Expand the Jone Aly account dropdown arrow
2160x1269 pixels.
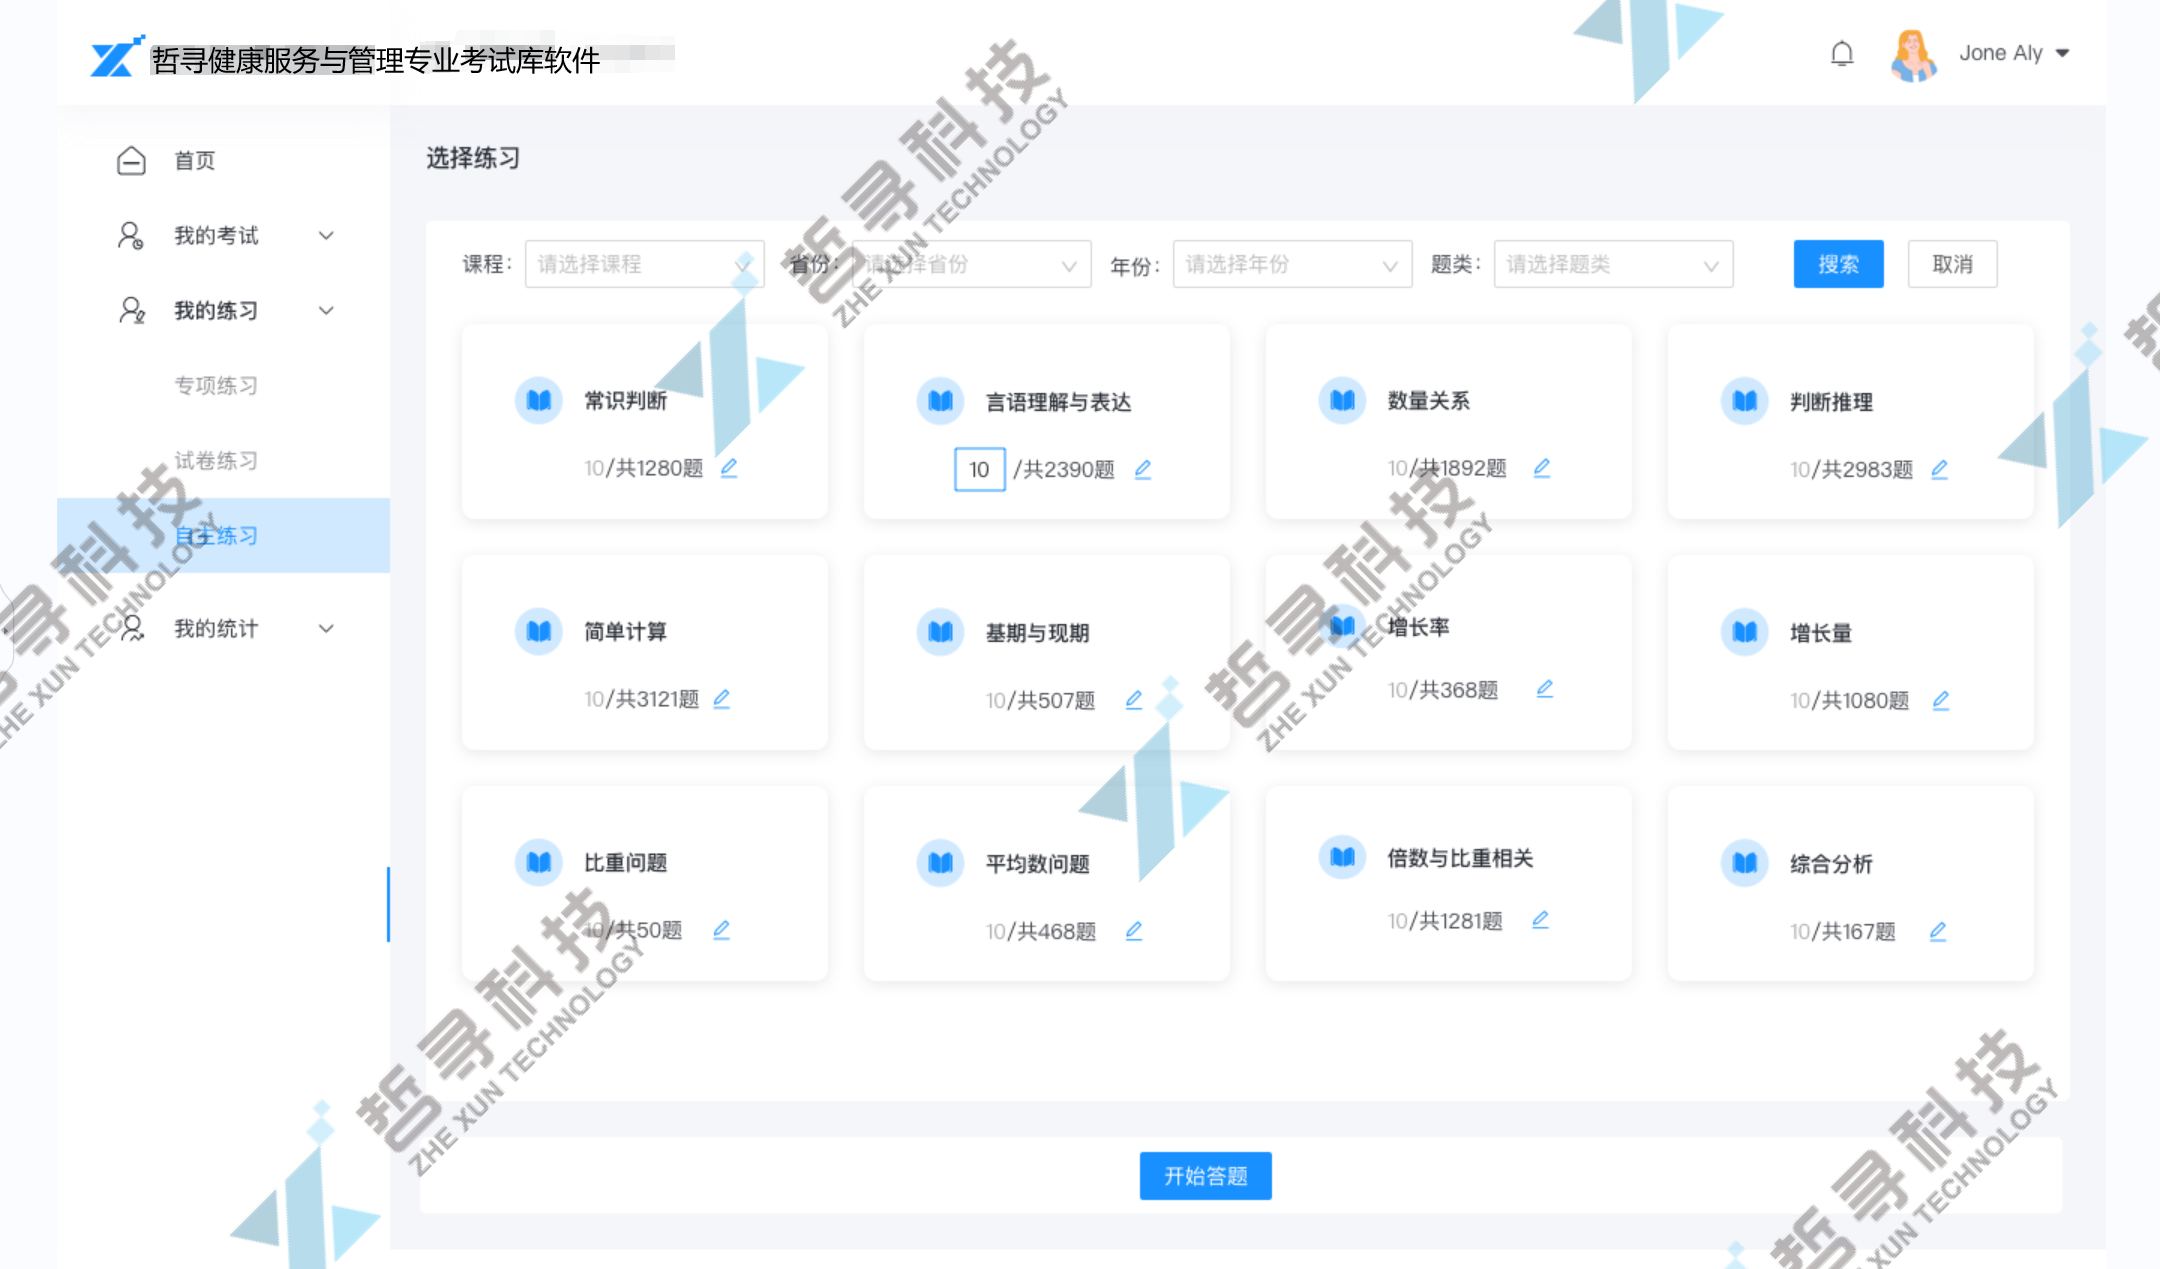point(2062,53)
